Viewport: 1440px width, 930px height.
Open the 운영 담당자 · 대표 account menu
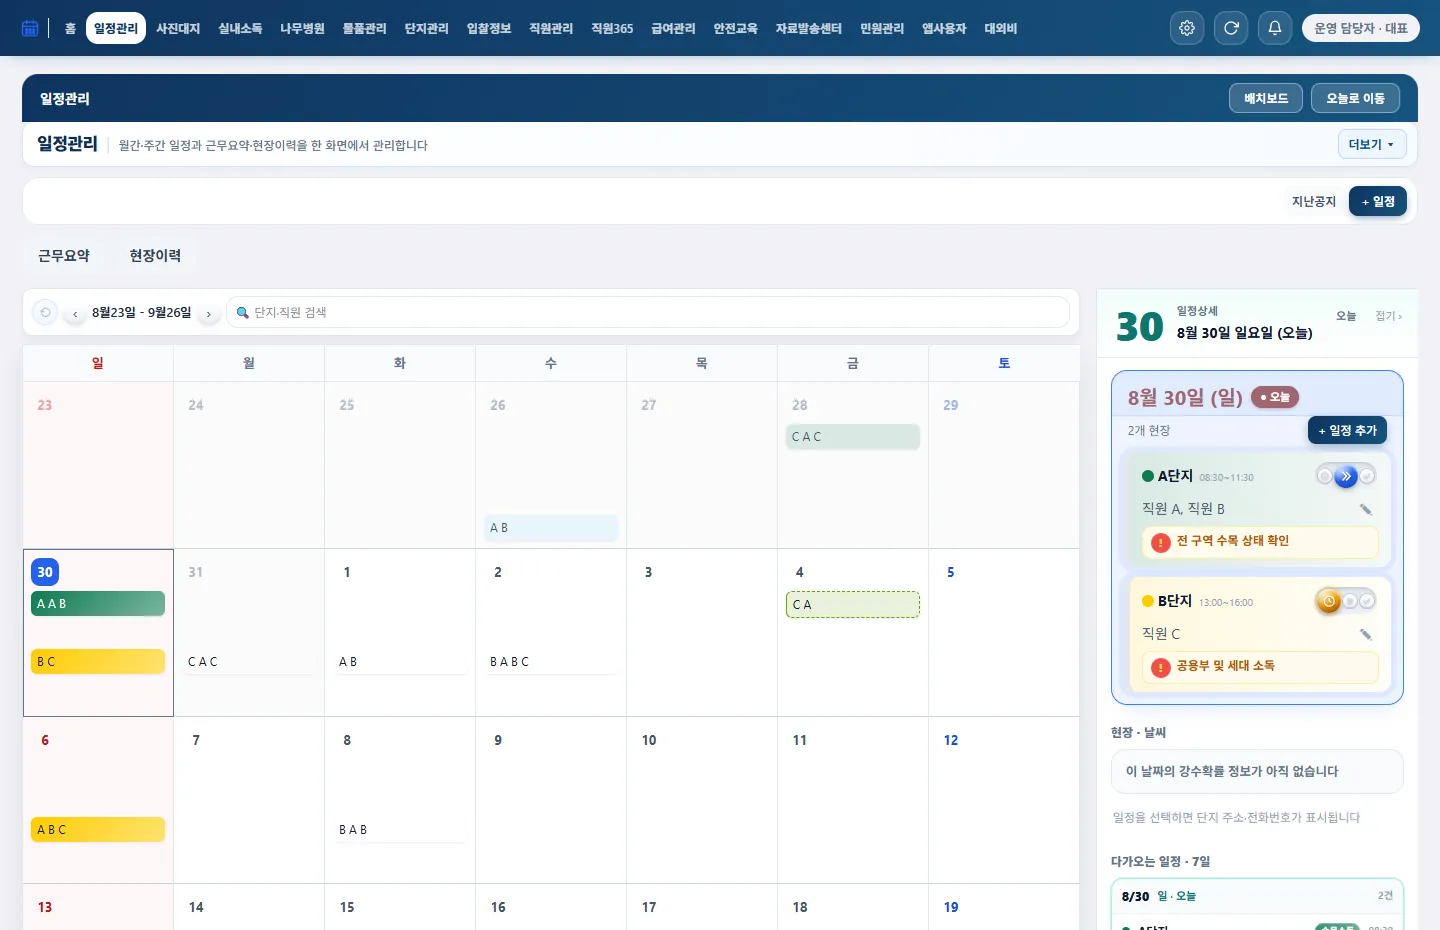click(1361, 28)
